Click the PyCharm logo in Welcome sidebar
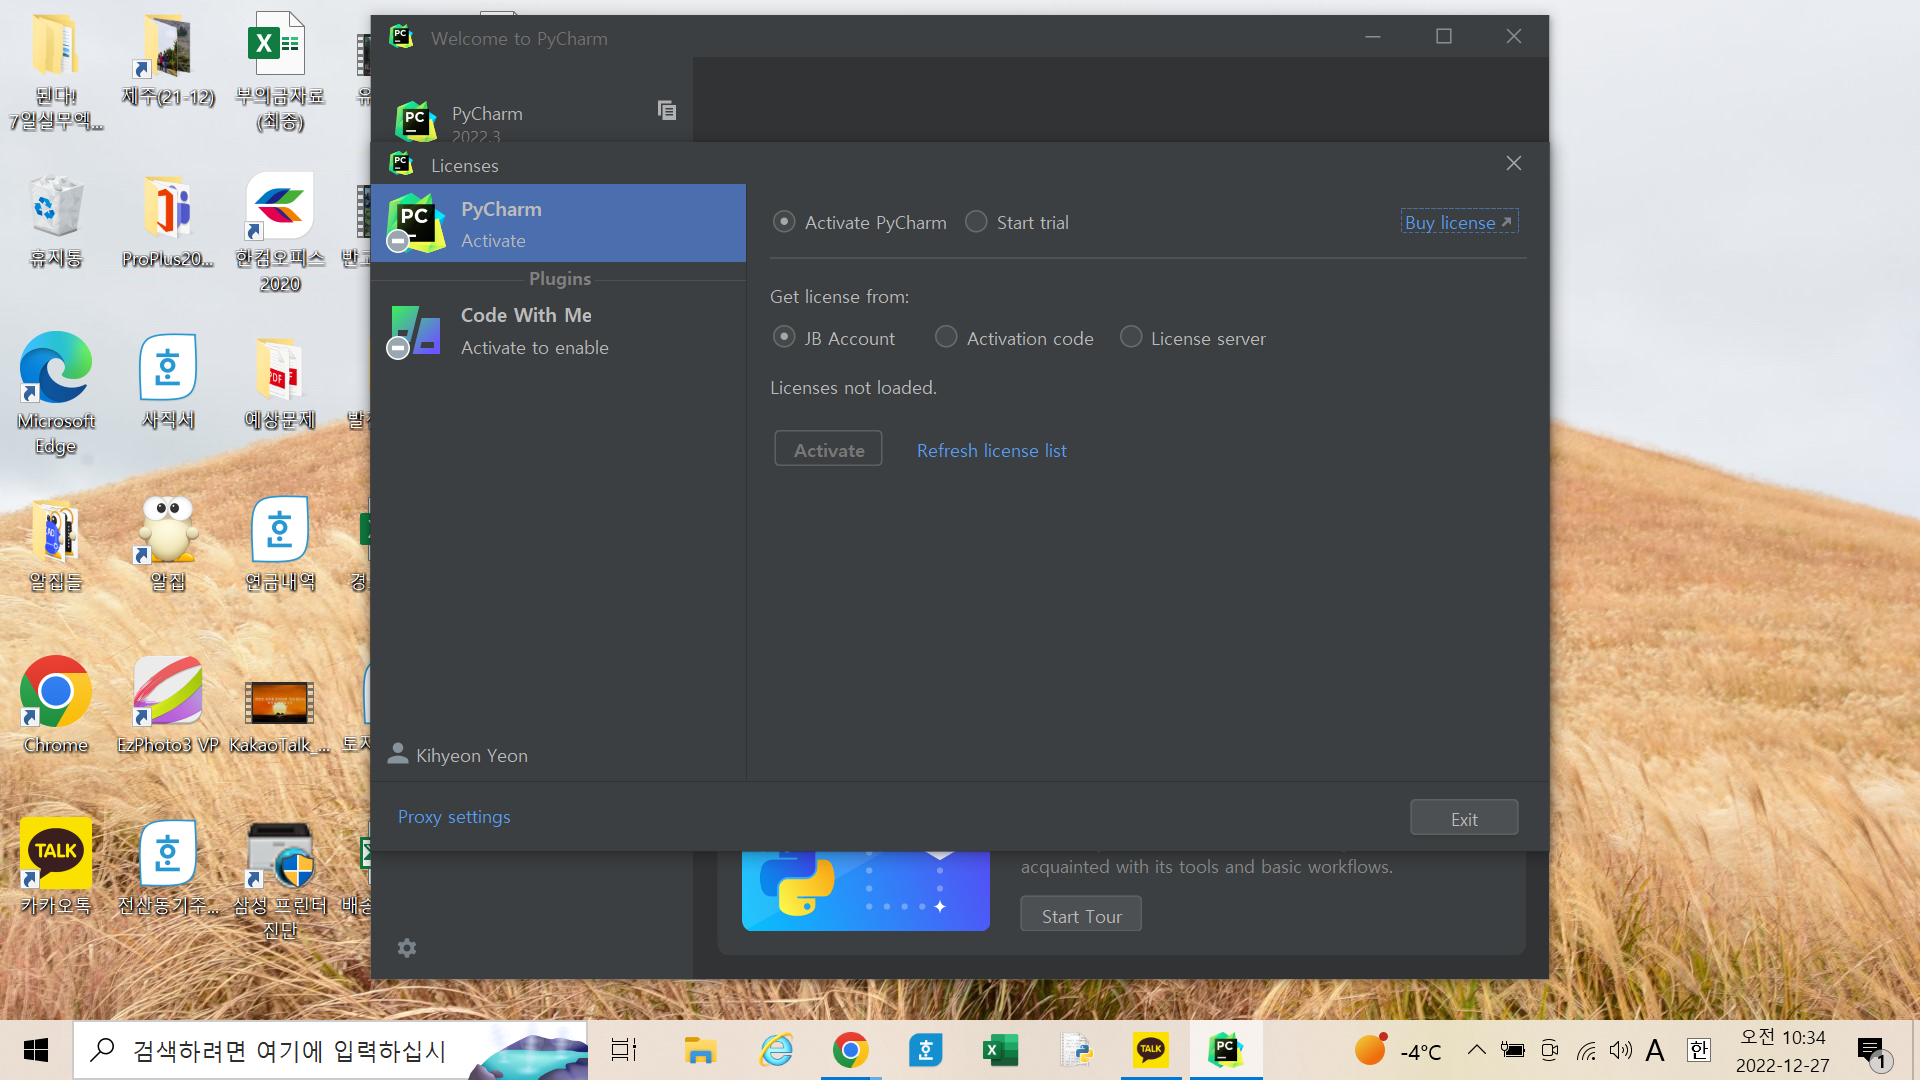Viewport: 1920px width, 1080px height. 416,121
